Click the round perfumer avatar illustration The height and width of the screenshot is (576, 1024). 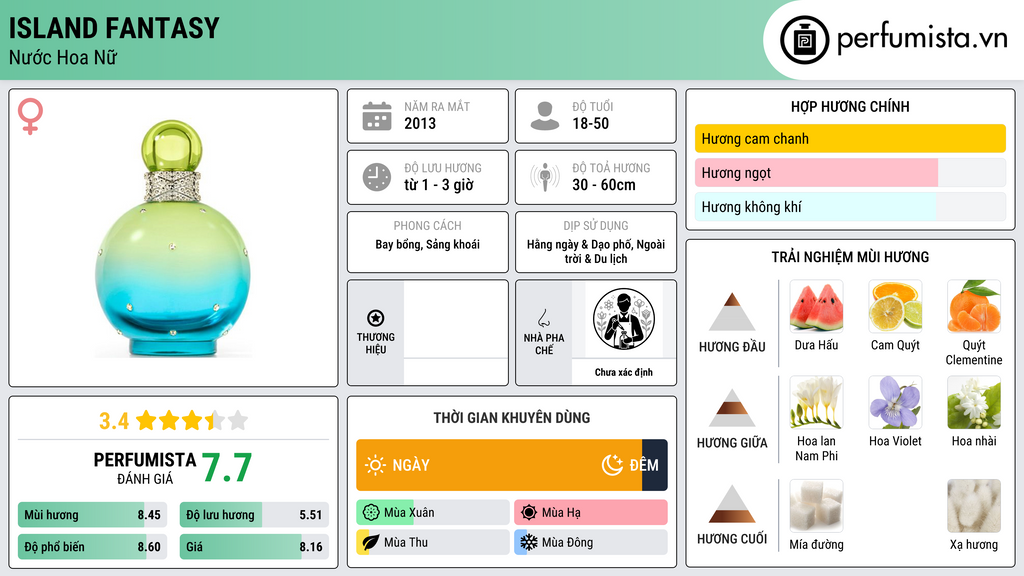click(x=624, y=319)
